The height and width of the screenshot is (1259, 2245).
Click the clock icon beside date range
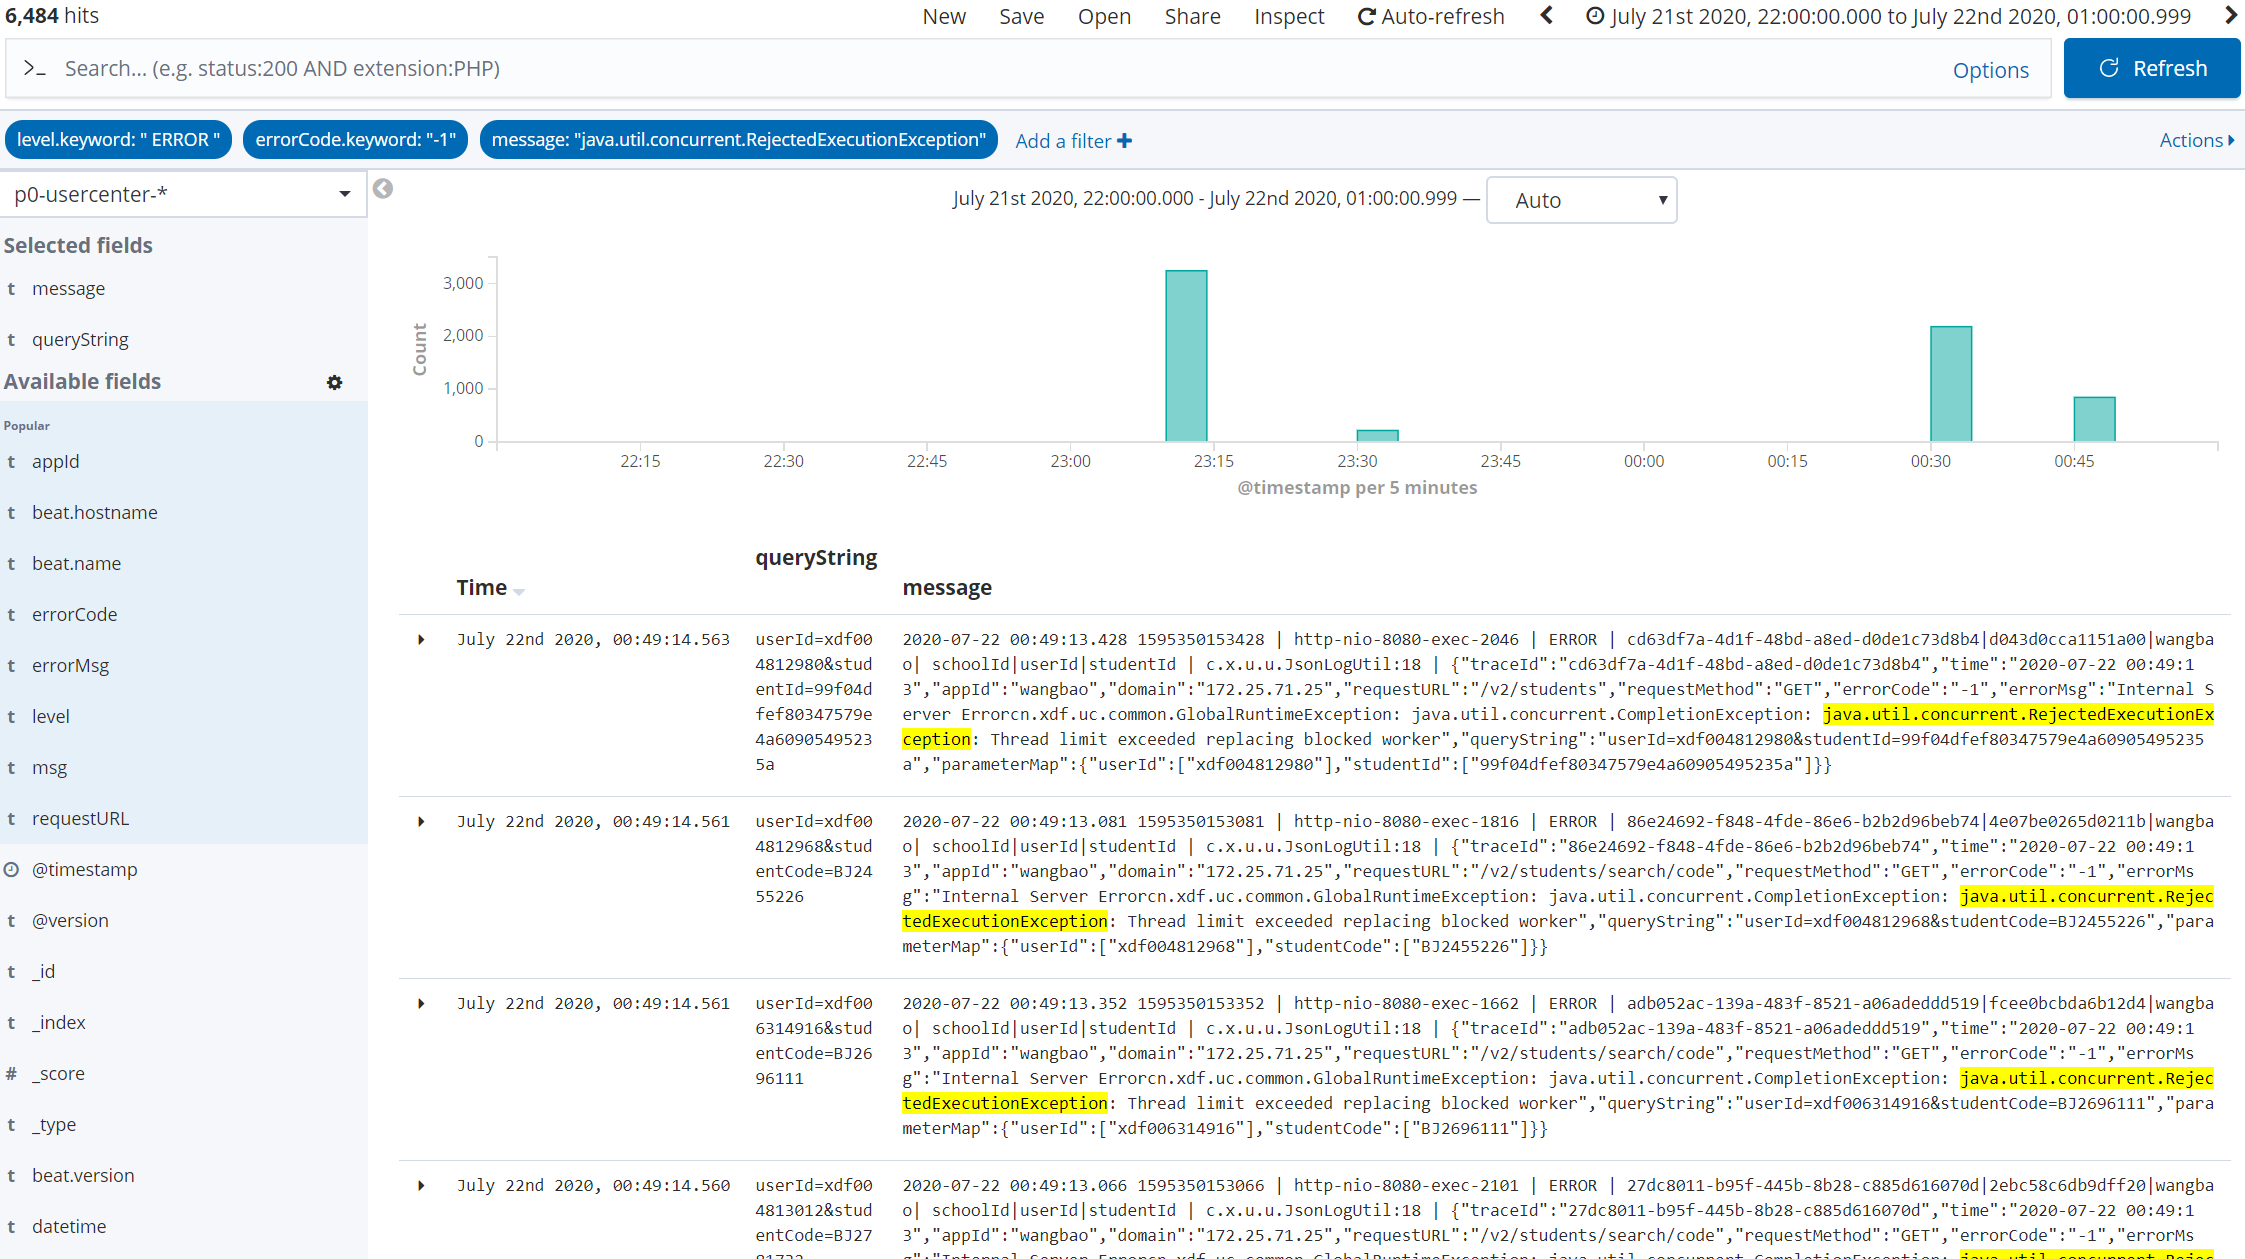pyautogui.click(x=1596, y=16)
